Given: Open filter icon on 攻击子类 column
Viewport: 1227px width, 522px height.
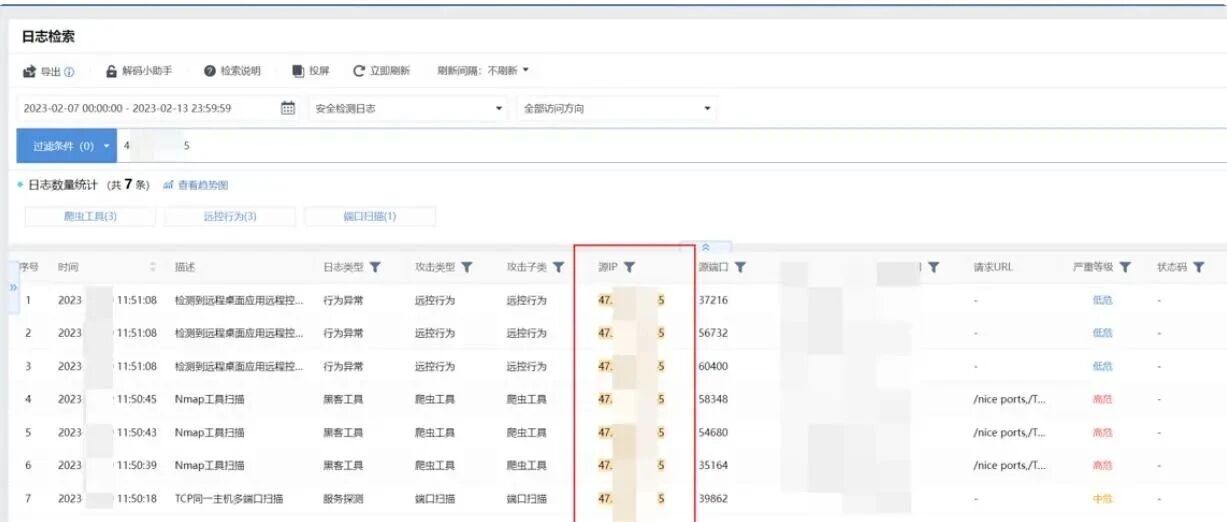Looking at the screenshot, I should point(559,267).
